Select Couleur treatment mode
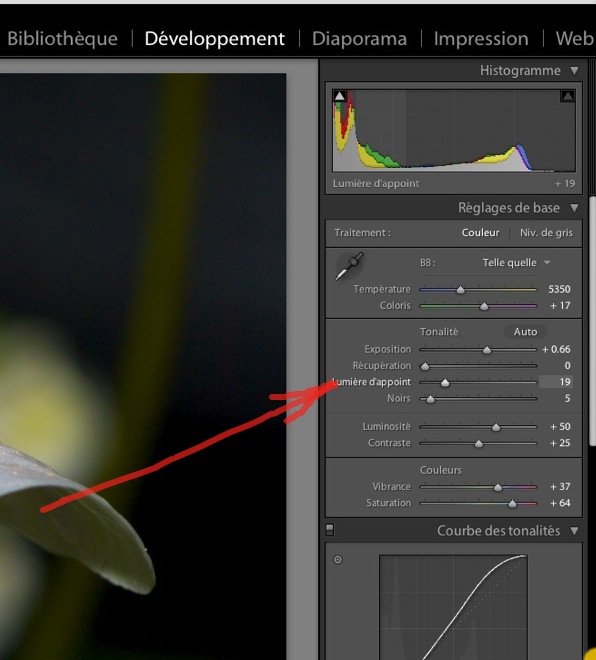 pyautogui.click(x=480, y=233)
